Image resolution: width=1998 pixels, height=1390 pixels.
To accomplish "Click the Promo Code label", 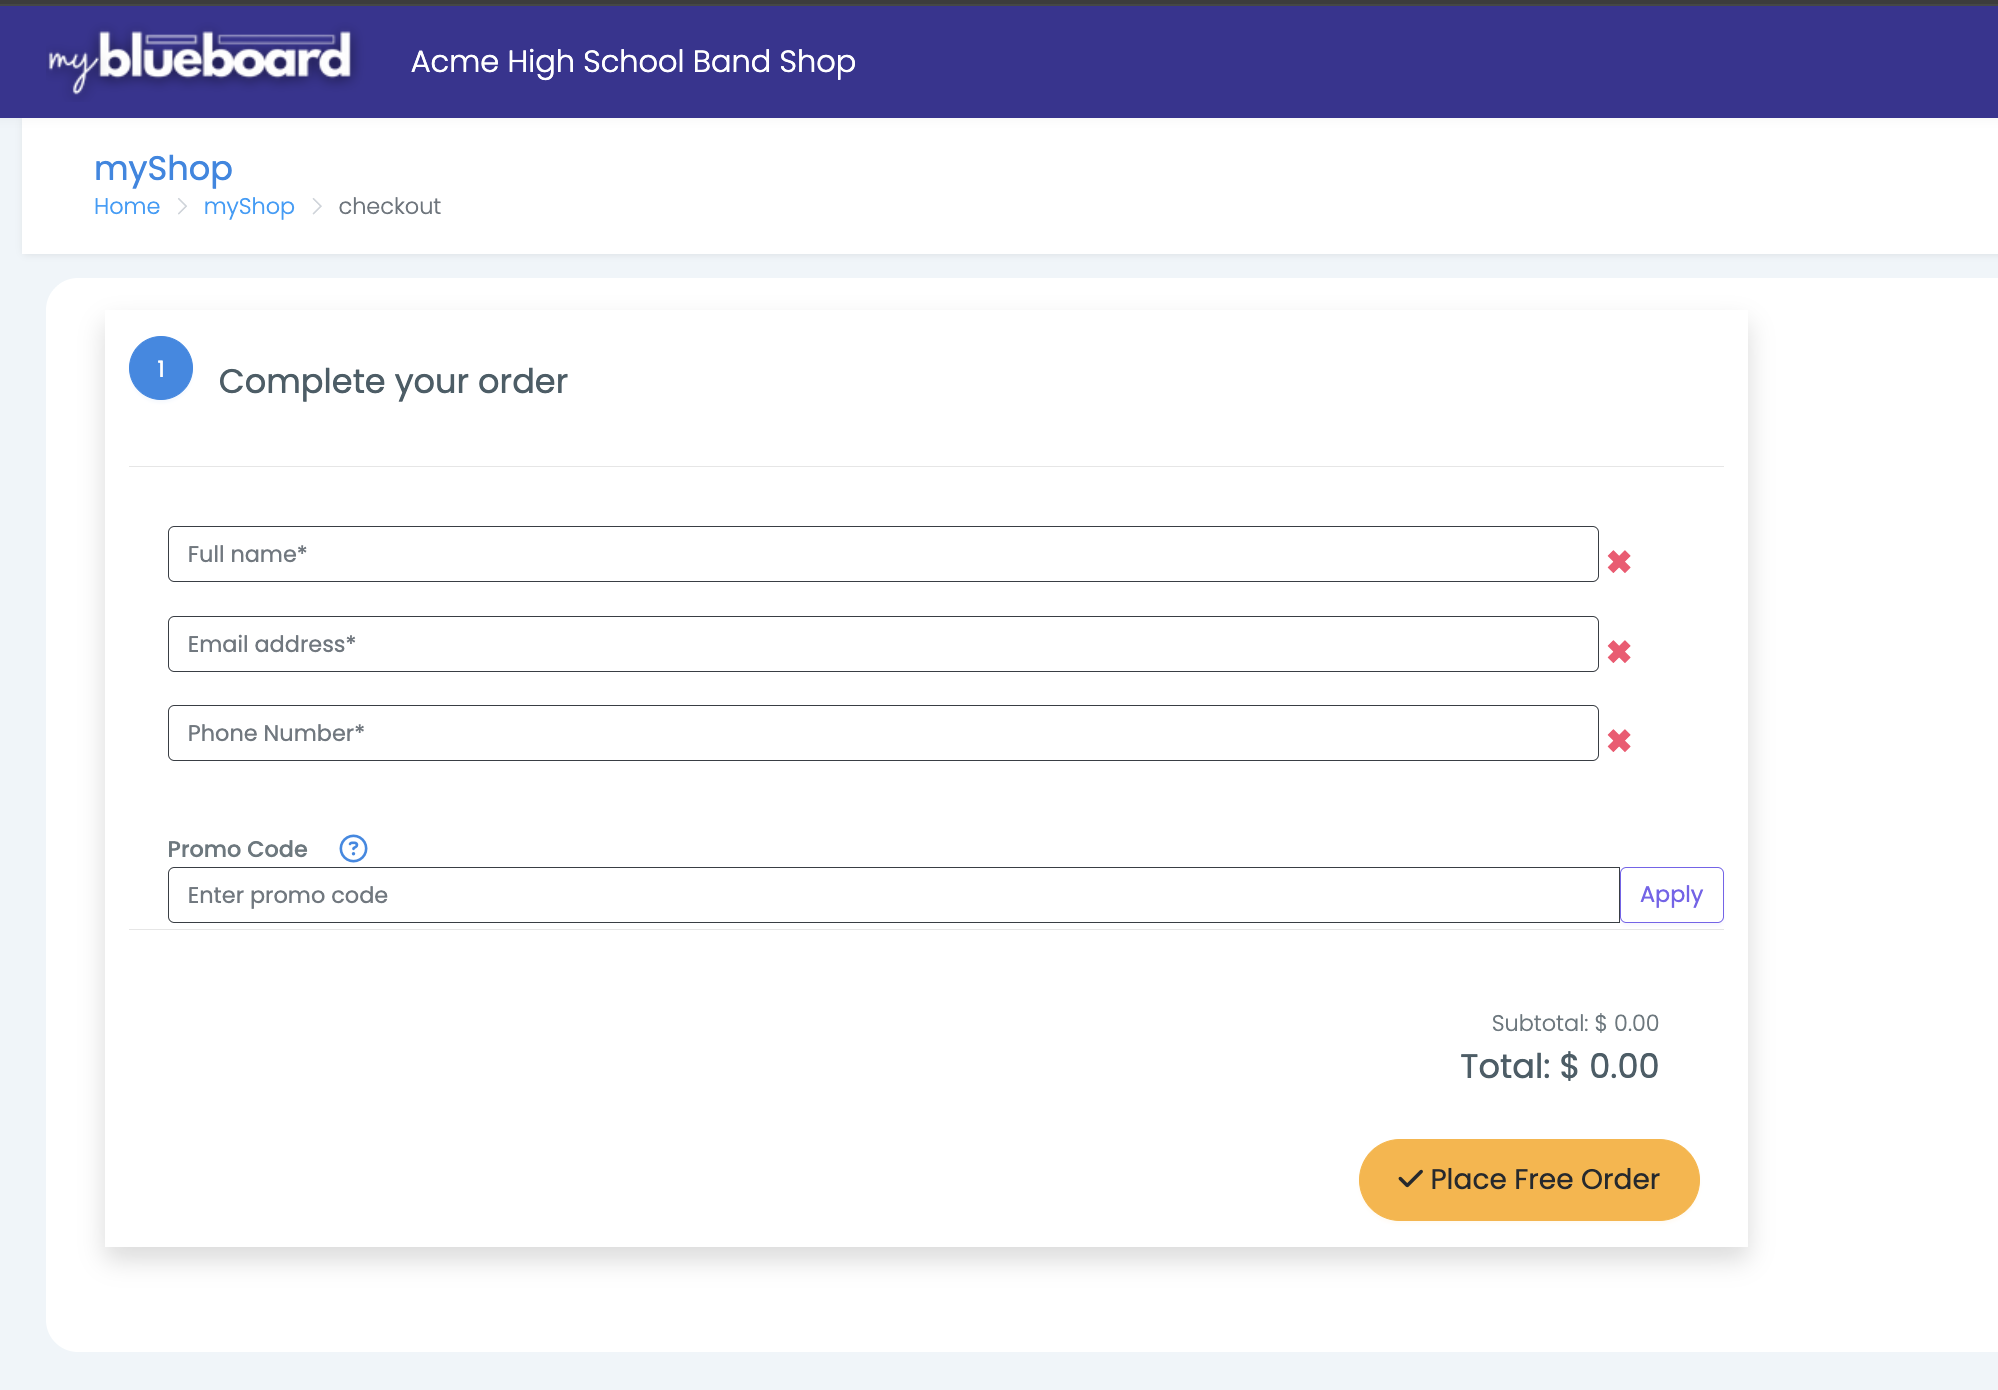I will (x=237, y=849).
